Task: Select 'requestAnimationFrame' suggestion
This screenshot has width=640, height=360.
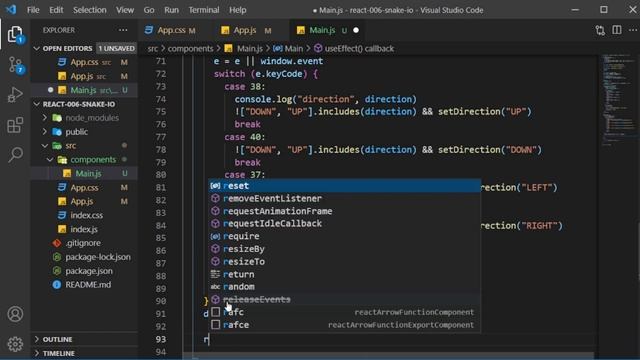Action: [344, 211]
